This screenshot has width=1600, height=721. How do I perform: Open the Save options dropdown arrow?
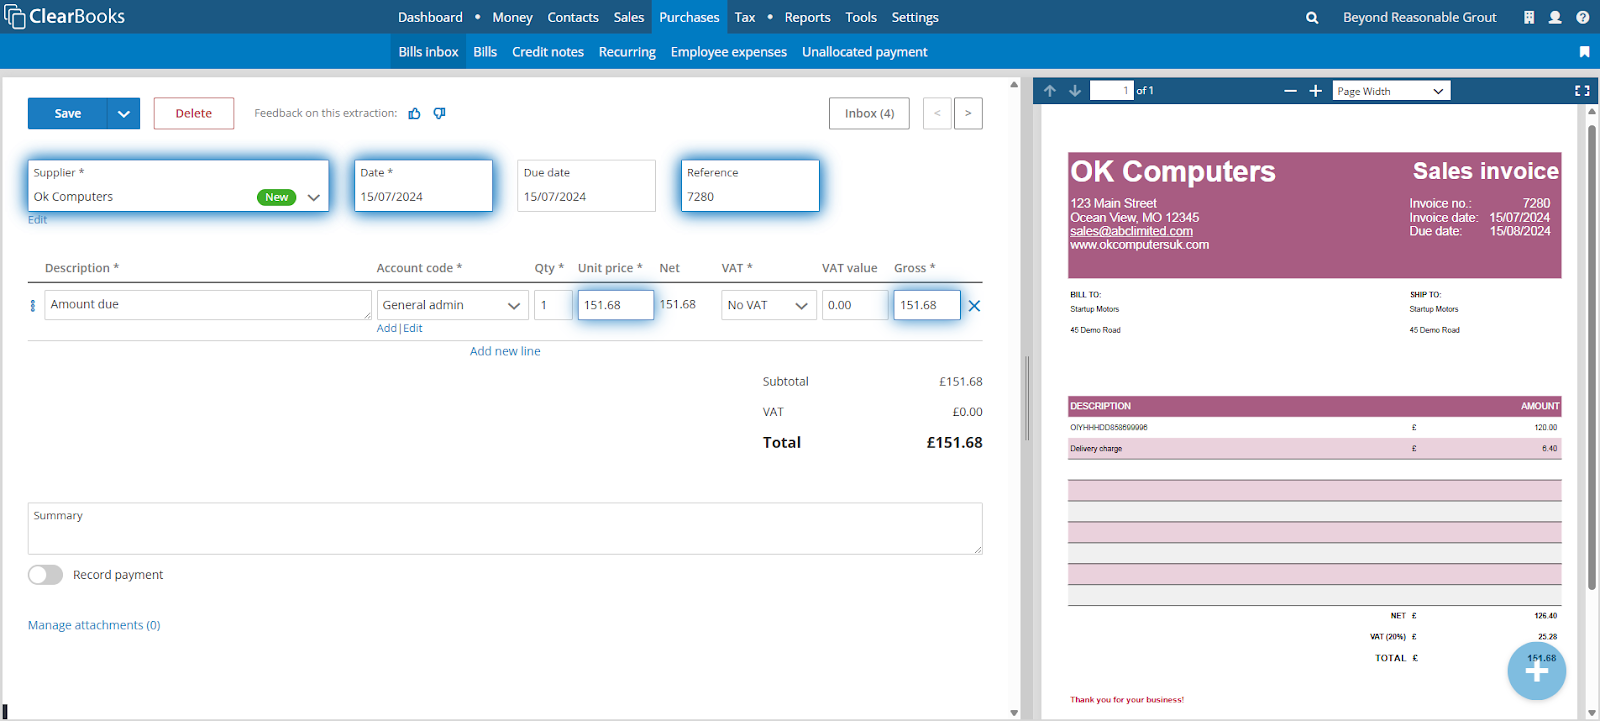coord(123,113)
